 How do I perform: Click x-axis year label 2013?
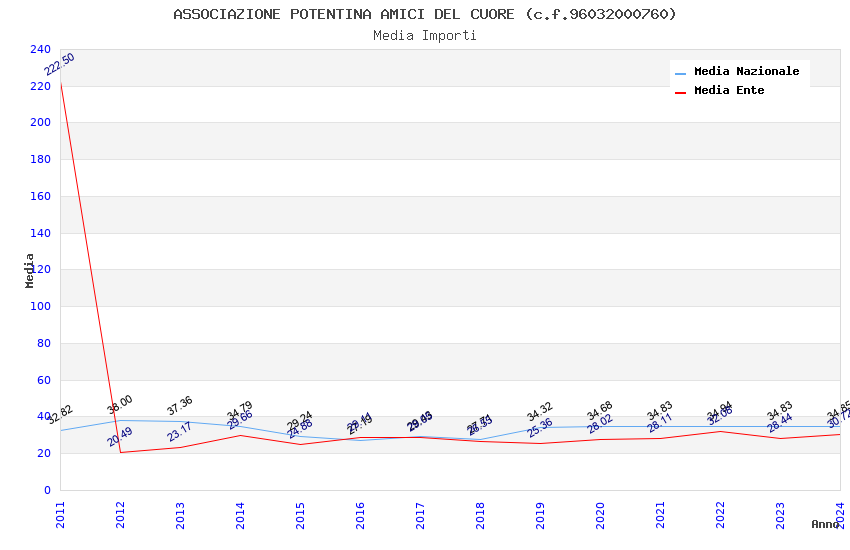click(180, 515)
